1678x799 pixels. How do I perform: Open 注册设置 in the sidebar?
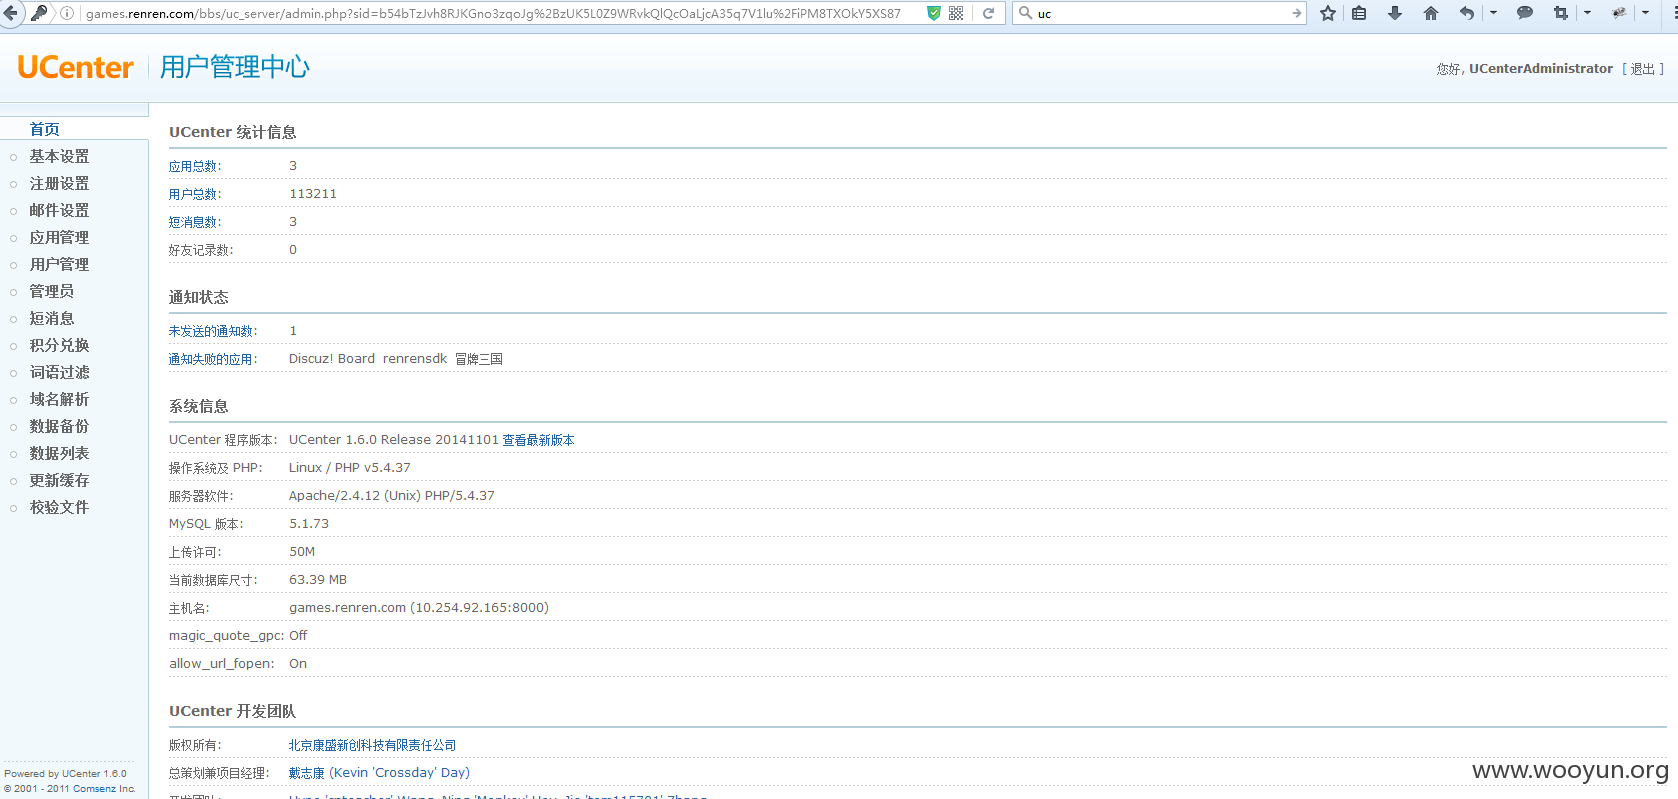pyautogui.click(x=59, y=183)
